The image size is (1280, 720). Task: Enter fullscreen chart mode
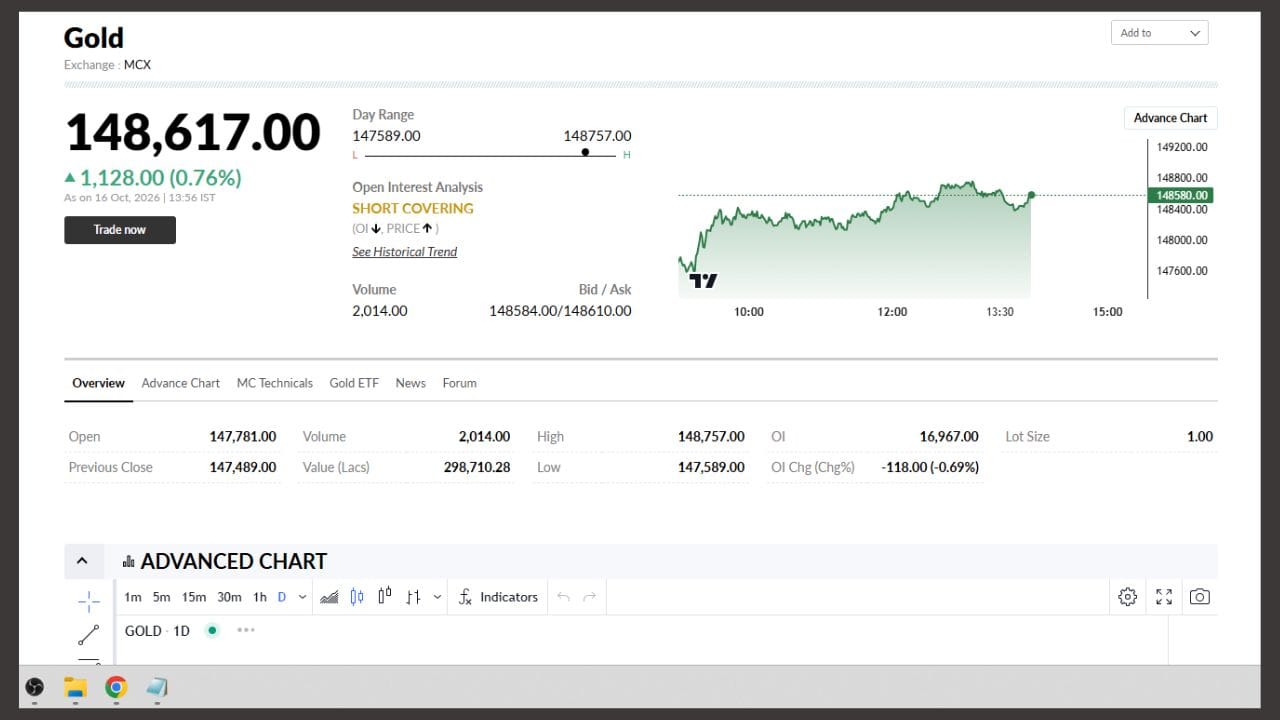[x=1164, y=597]
